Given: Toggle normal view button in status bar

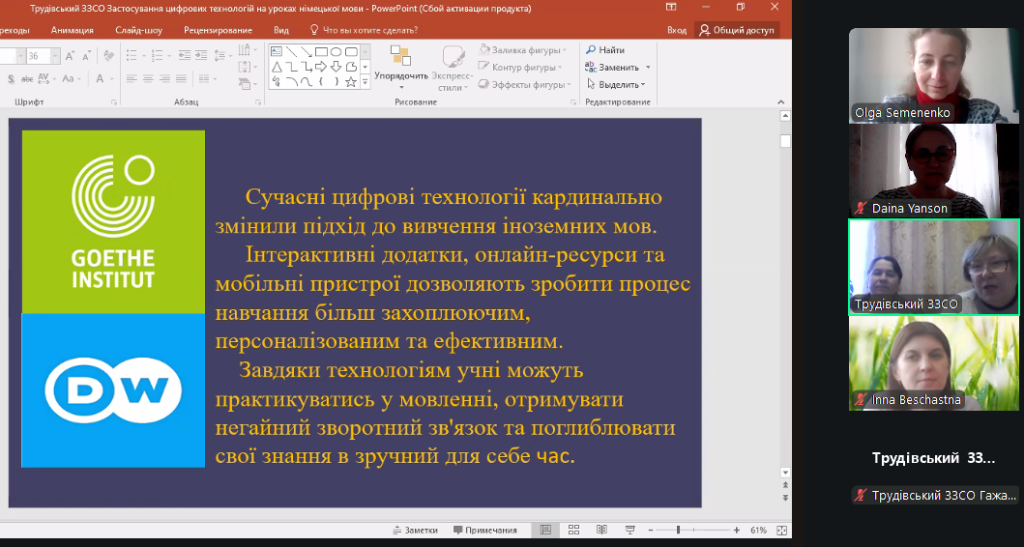Looking at the screenshot, I should tap(545, 530).
